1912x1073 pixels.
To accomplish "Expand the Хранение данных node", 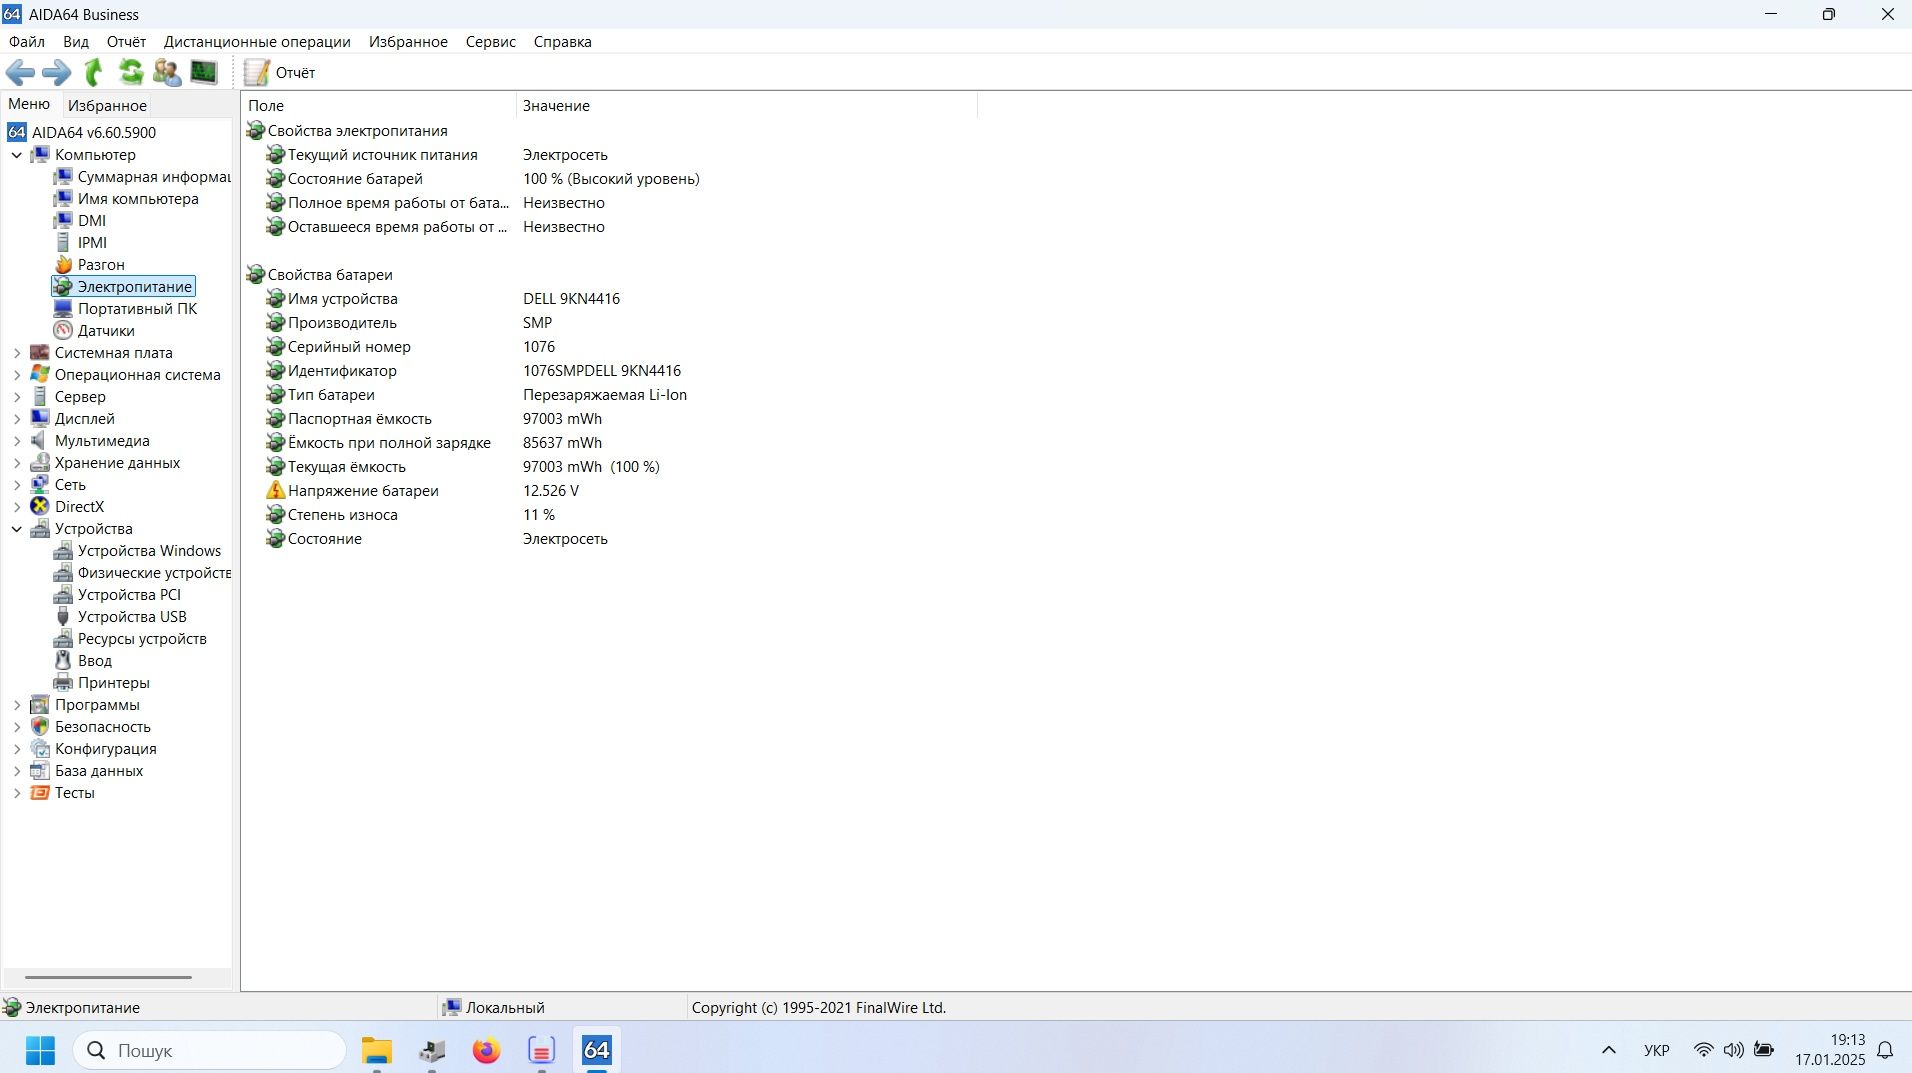I will click(x=17, y=463).
